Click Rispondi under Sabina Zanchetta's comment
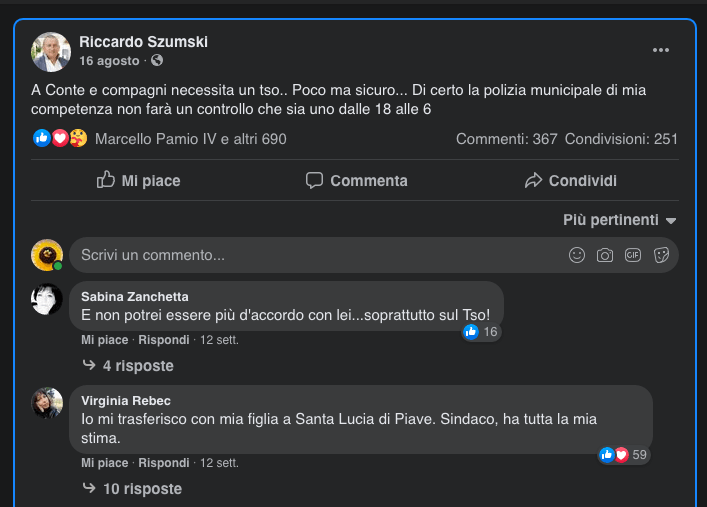 pos(163,340)
